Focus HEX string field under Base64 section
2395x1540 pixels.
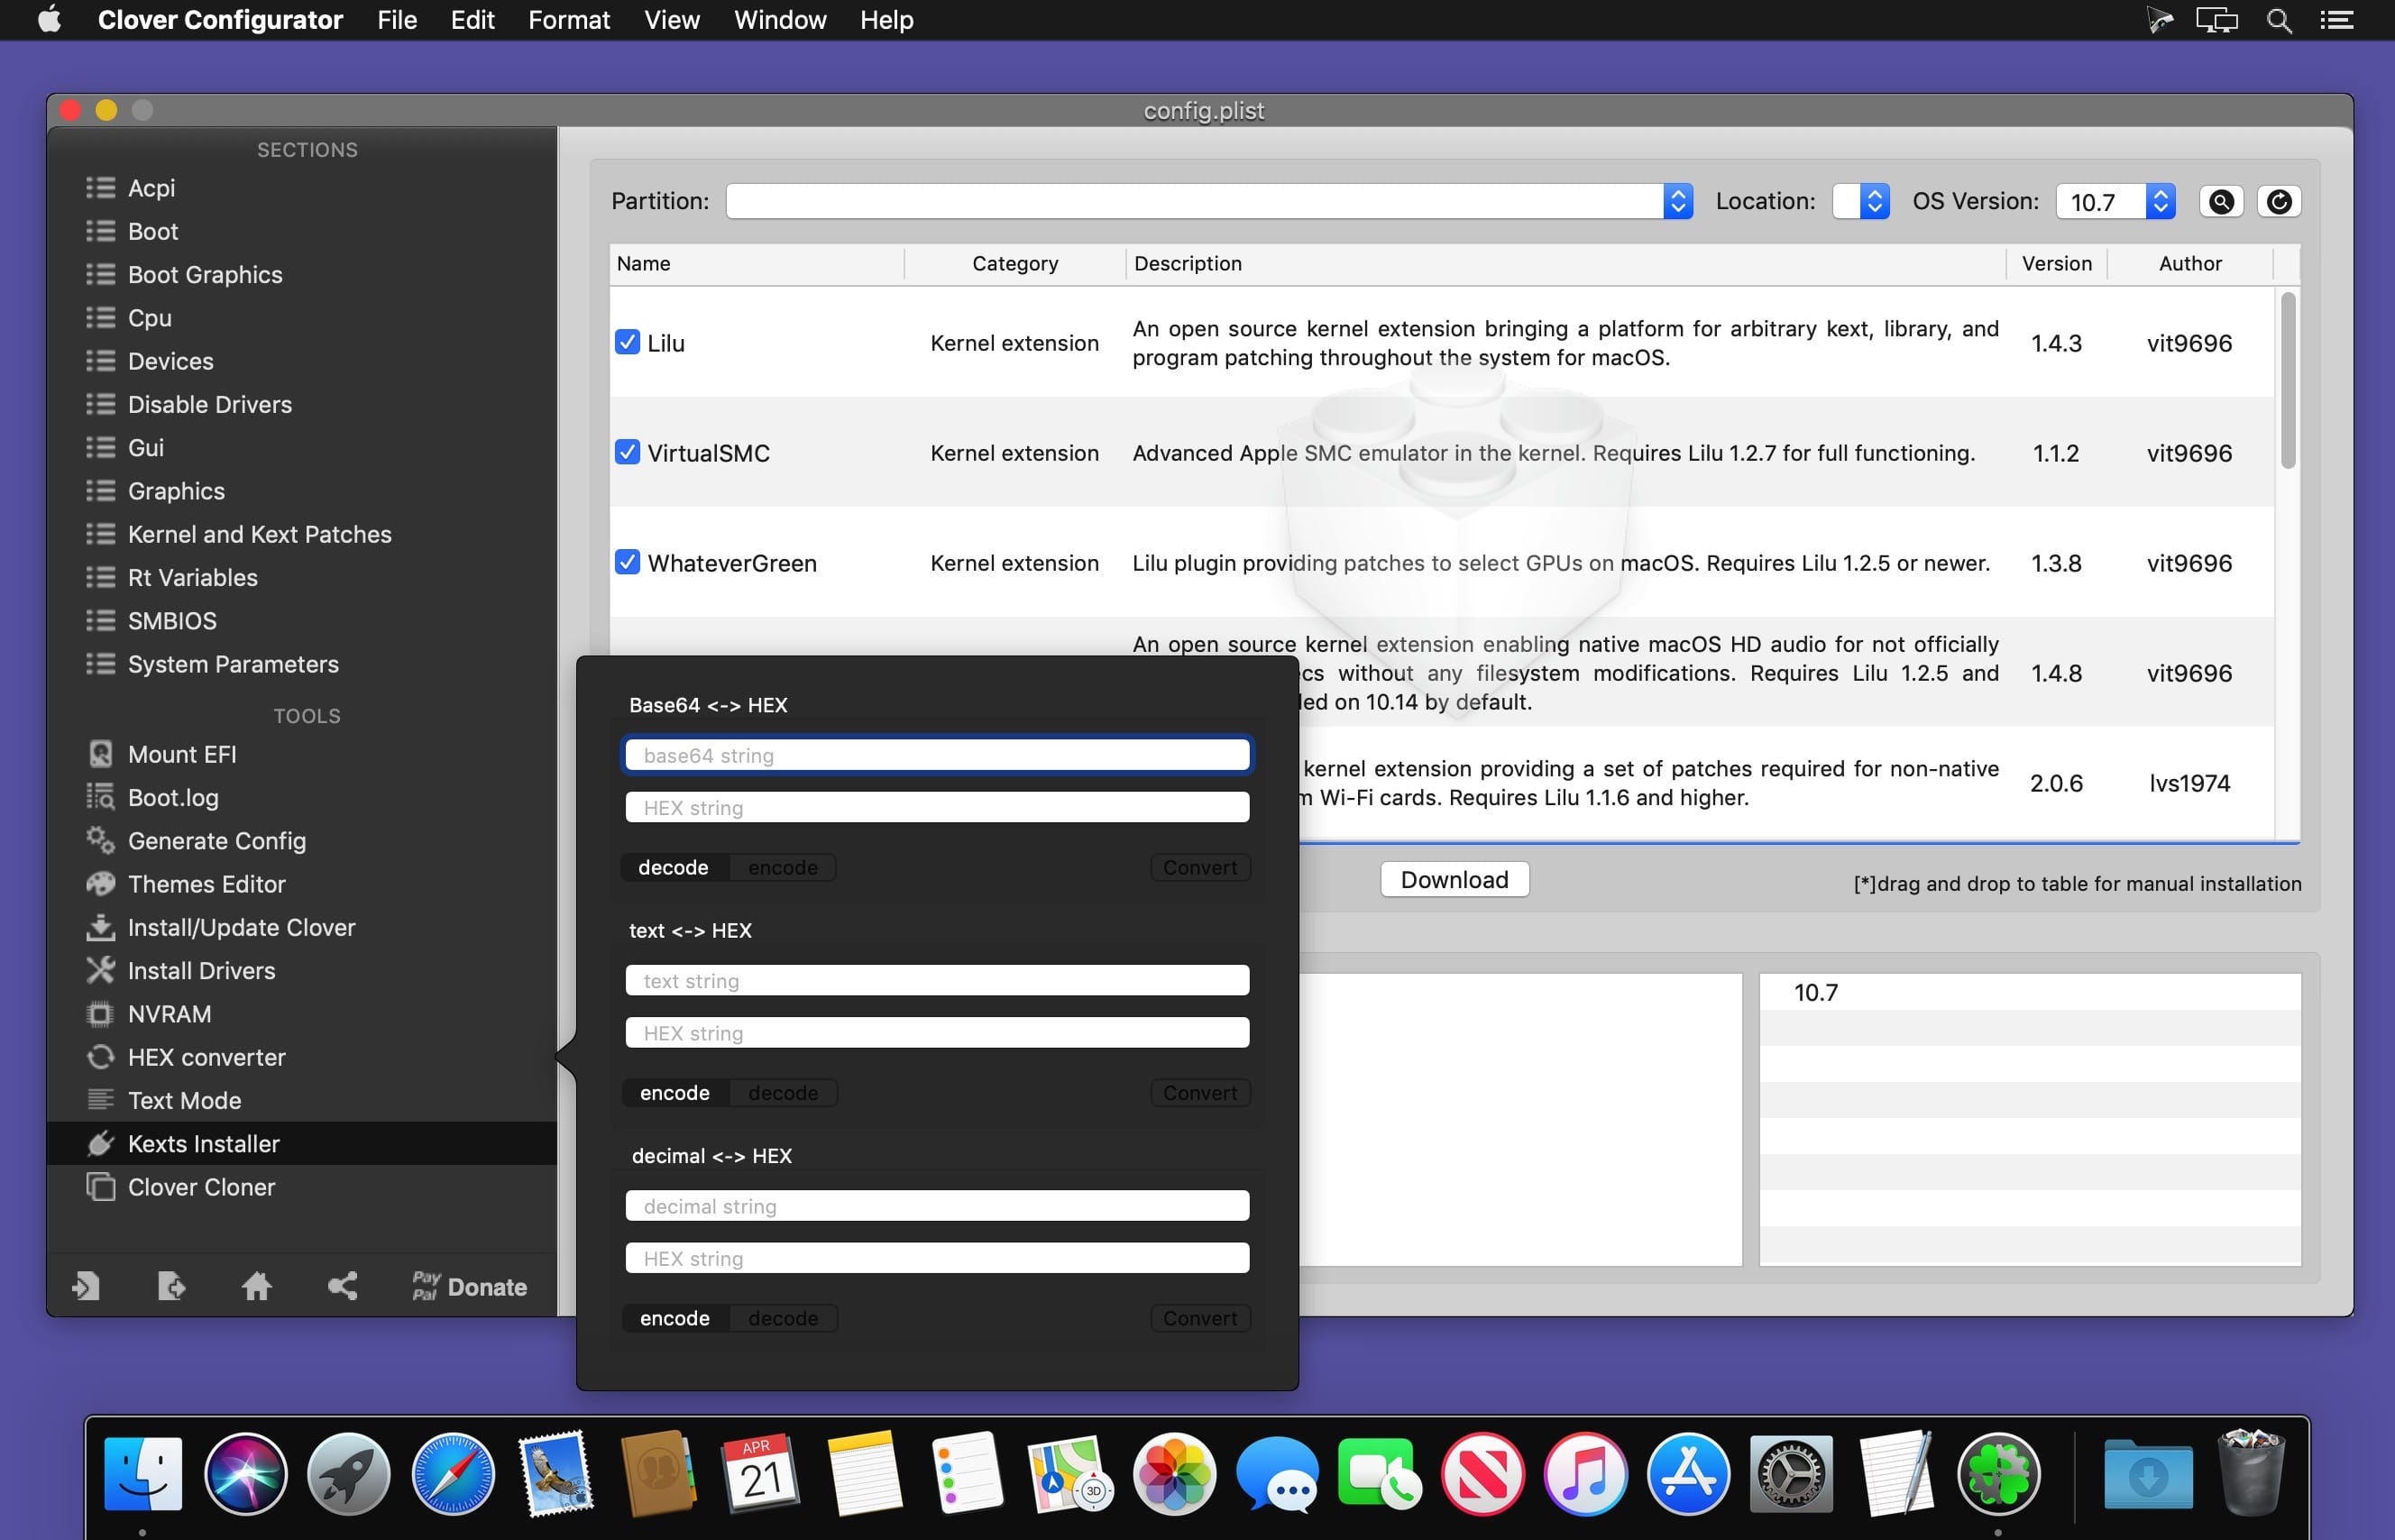click(937, 808)
